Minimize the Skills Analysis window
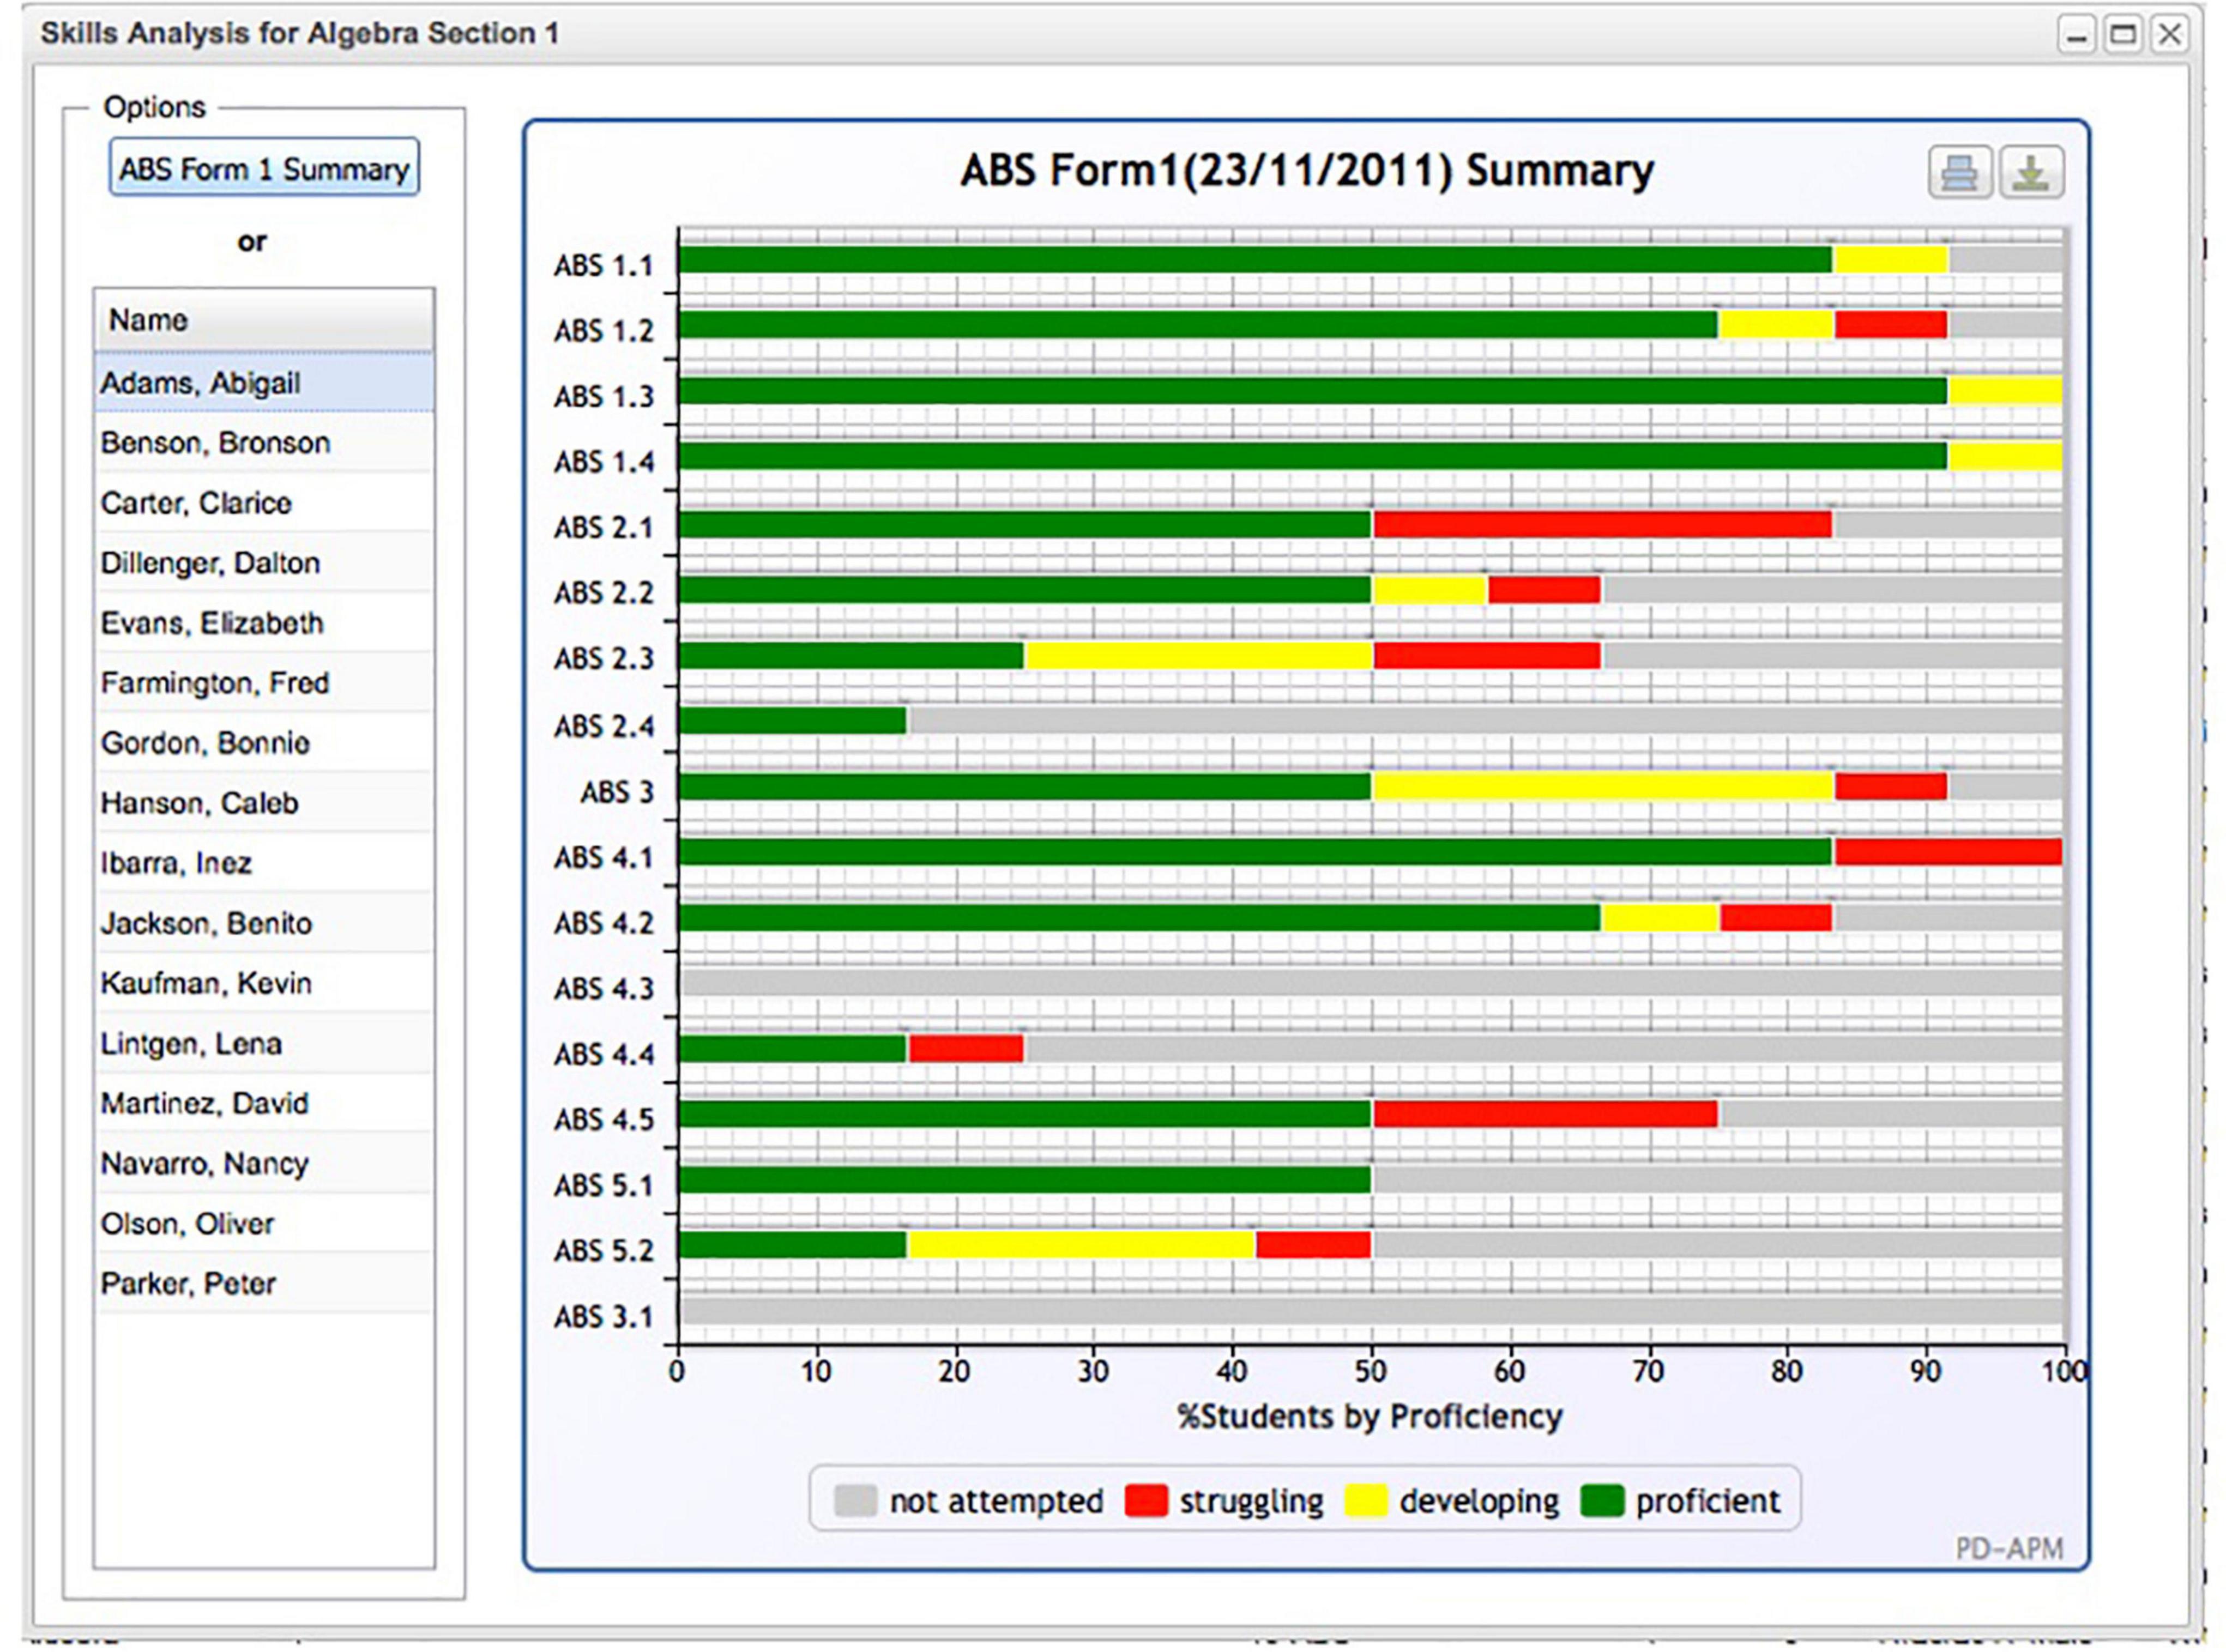The width and height of the screenshot is (2226, 1652). (2077, 34)
